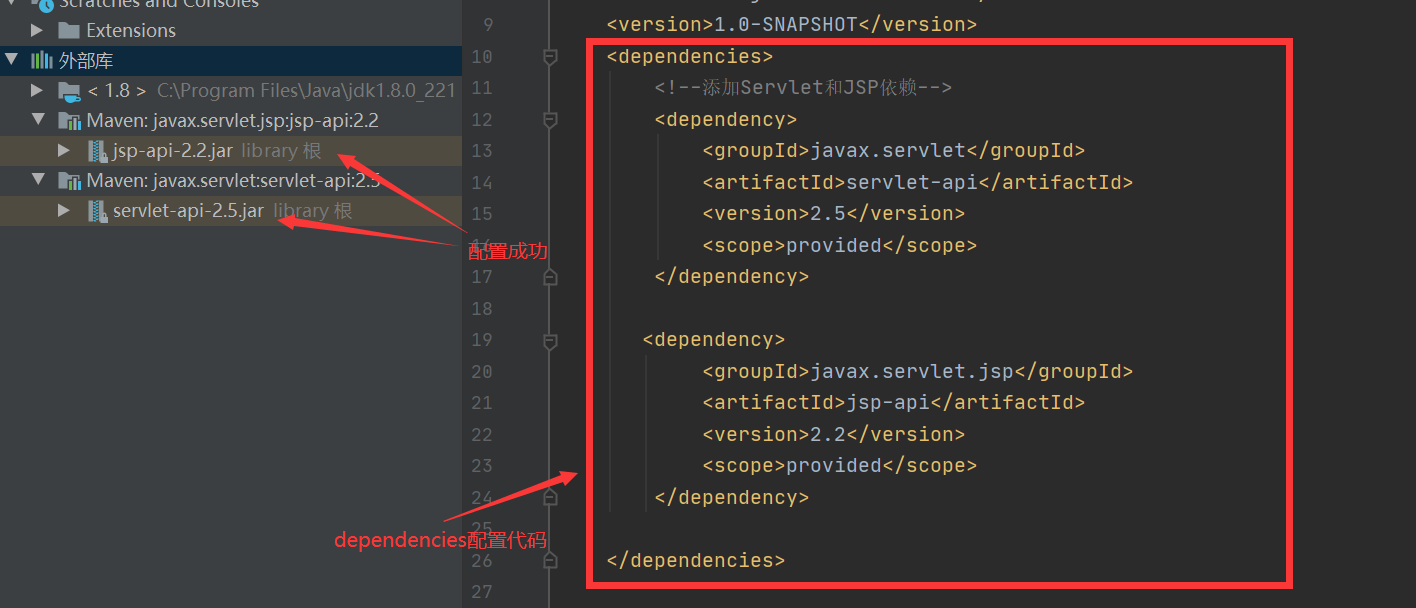Click line number 15 in the gutter
Screen dimensions: 1416x608
[481, 213]
